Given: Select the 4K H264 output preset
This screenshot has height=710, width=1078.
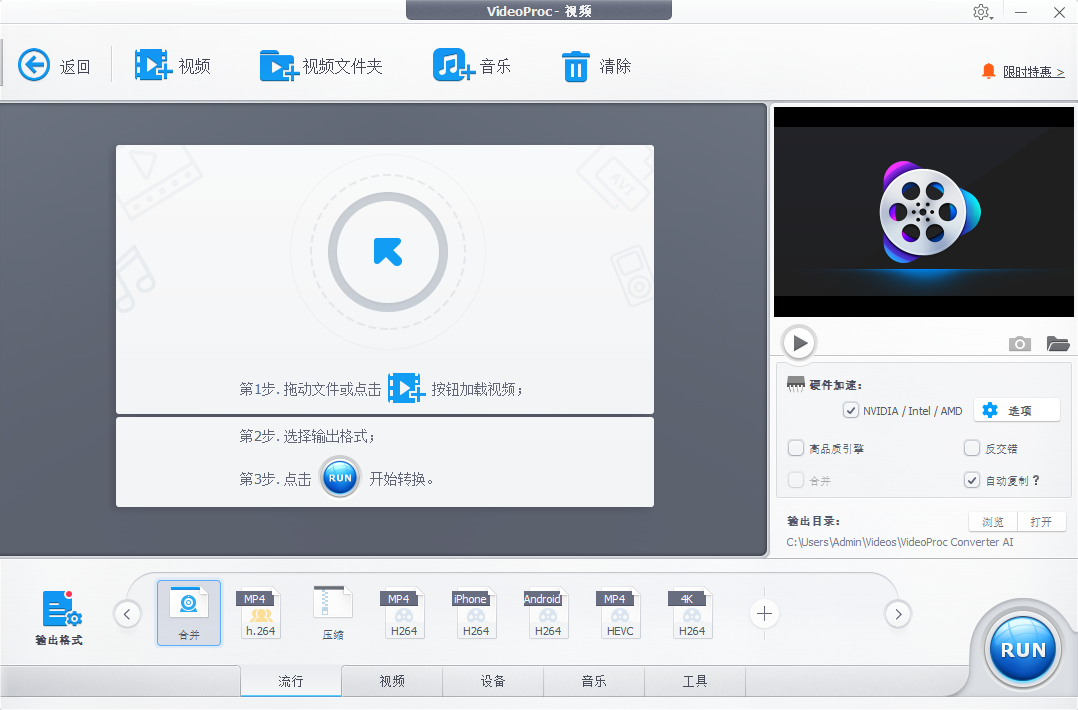Looking at the screenshot, I should coord(691,613).
